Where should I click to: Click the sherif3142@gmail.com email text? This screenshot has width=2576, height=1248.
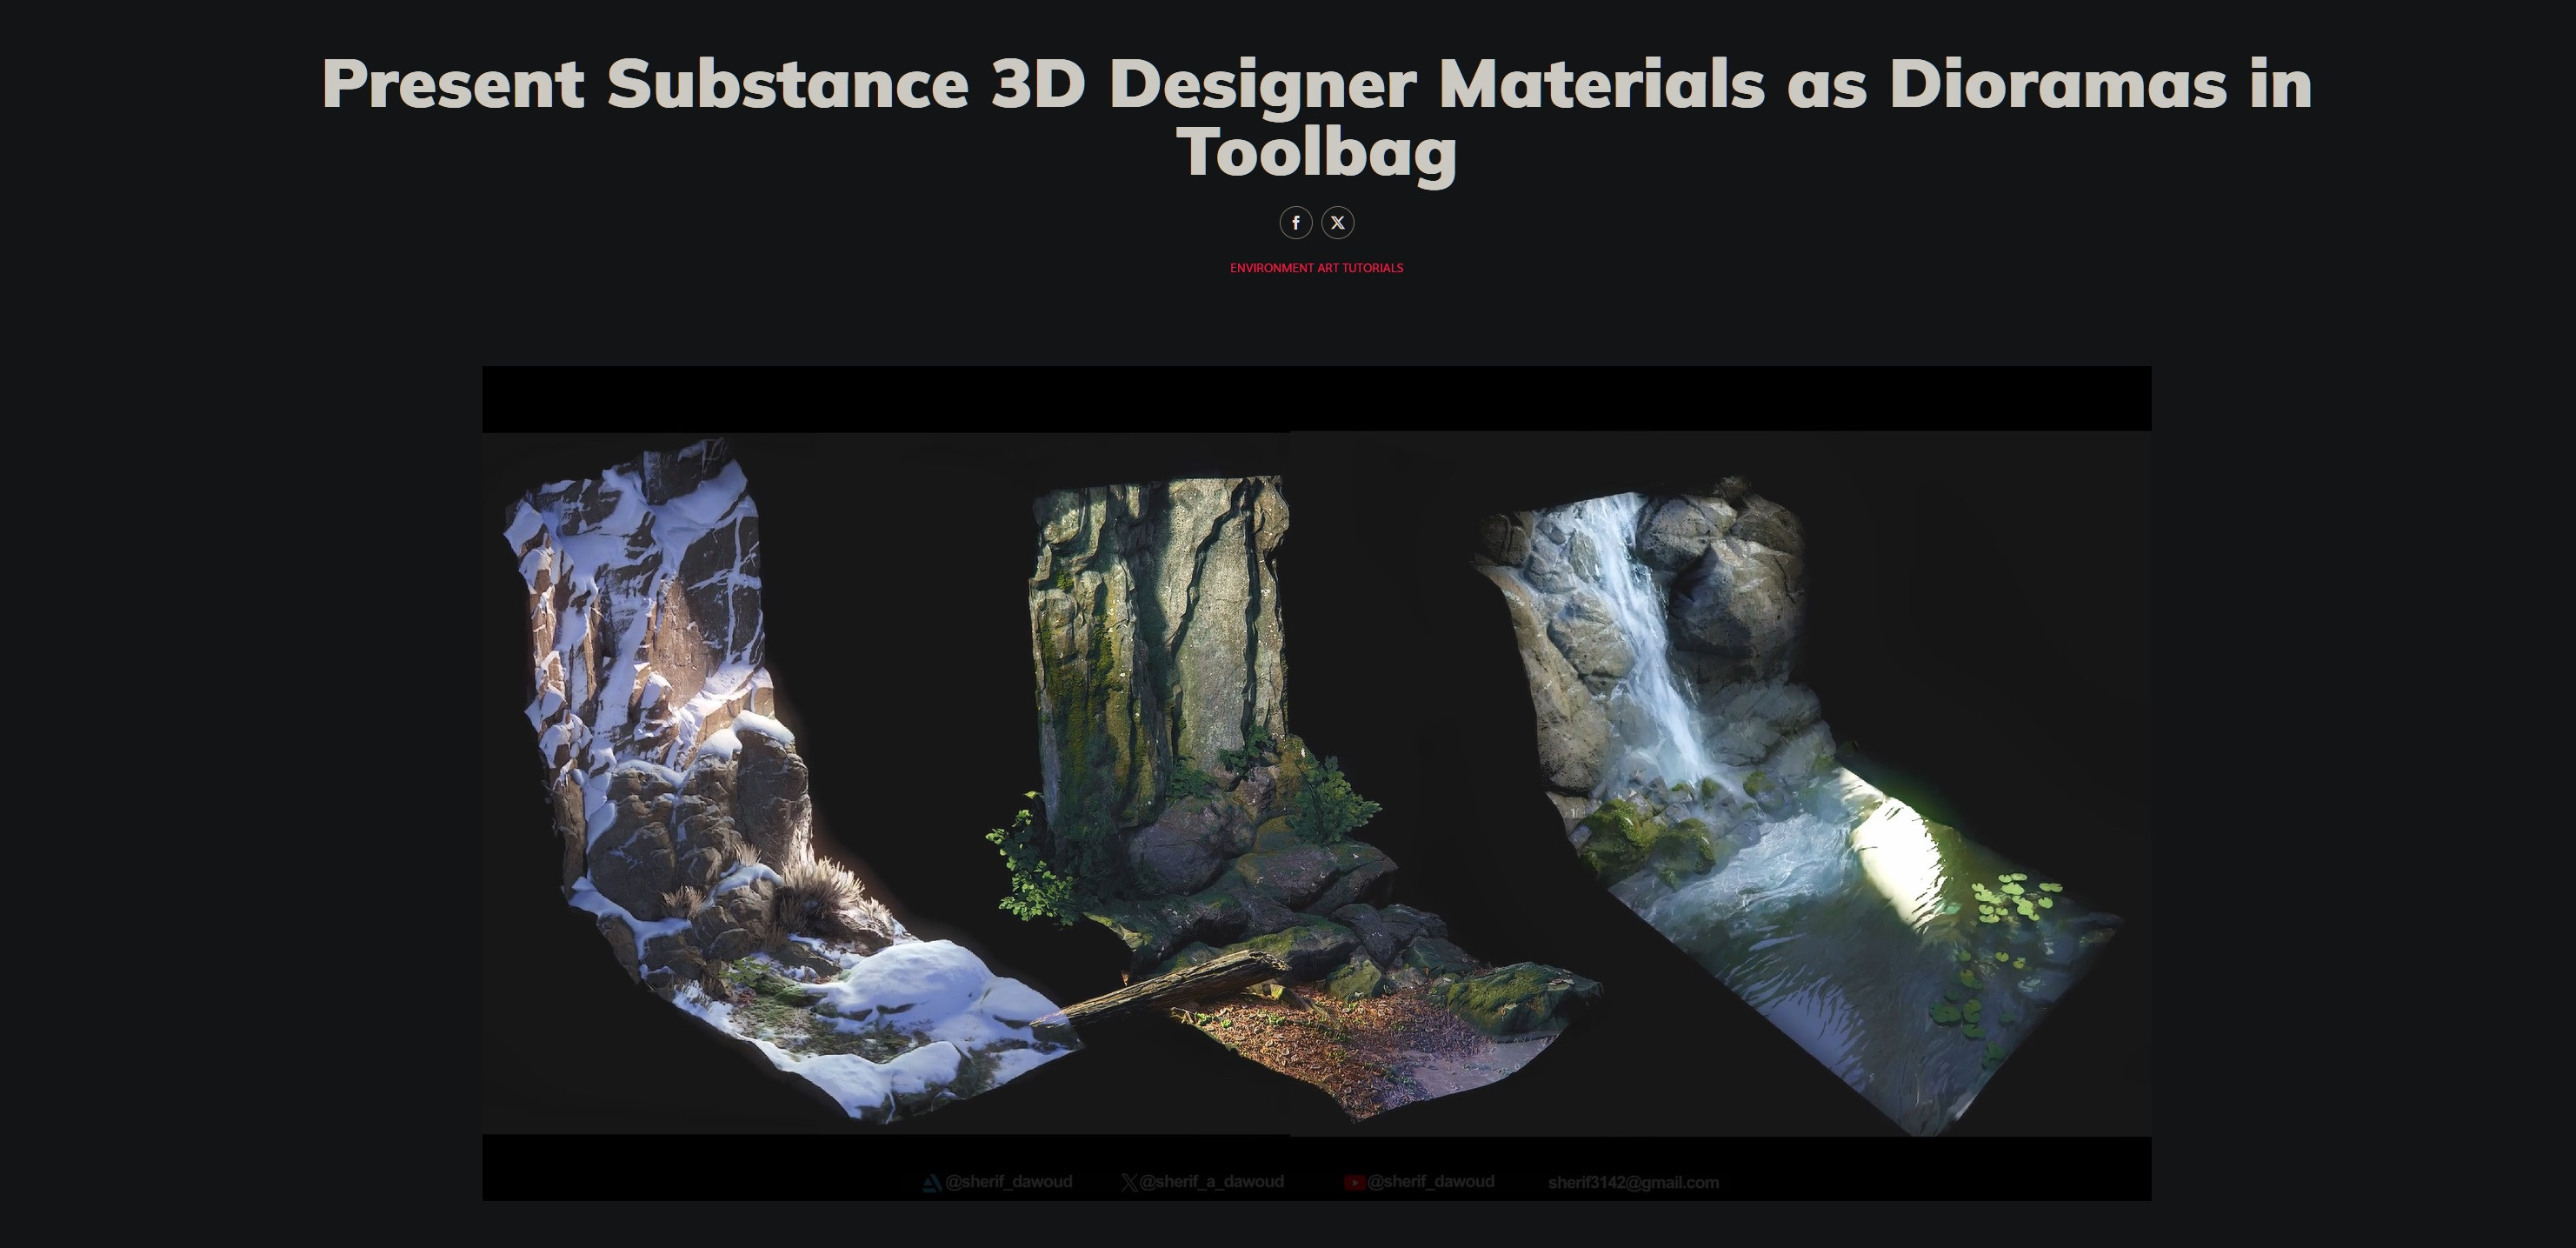click(x=1633, y=1183)
